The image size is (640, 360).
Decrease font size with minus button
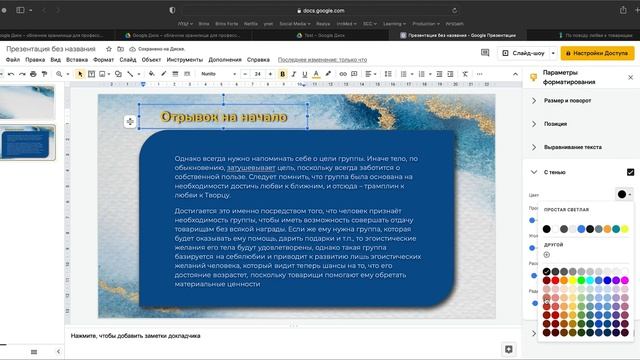coord(245,74)
